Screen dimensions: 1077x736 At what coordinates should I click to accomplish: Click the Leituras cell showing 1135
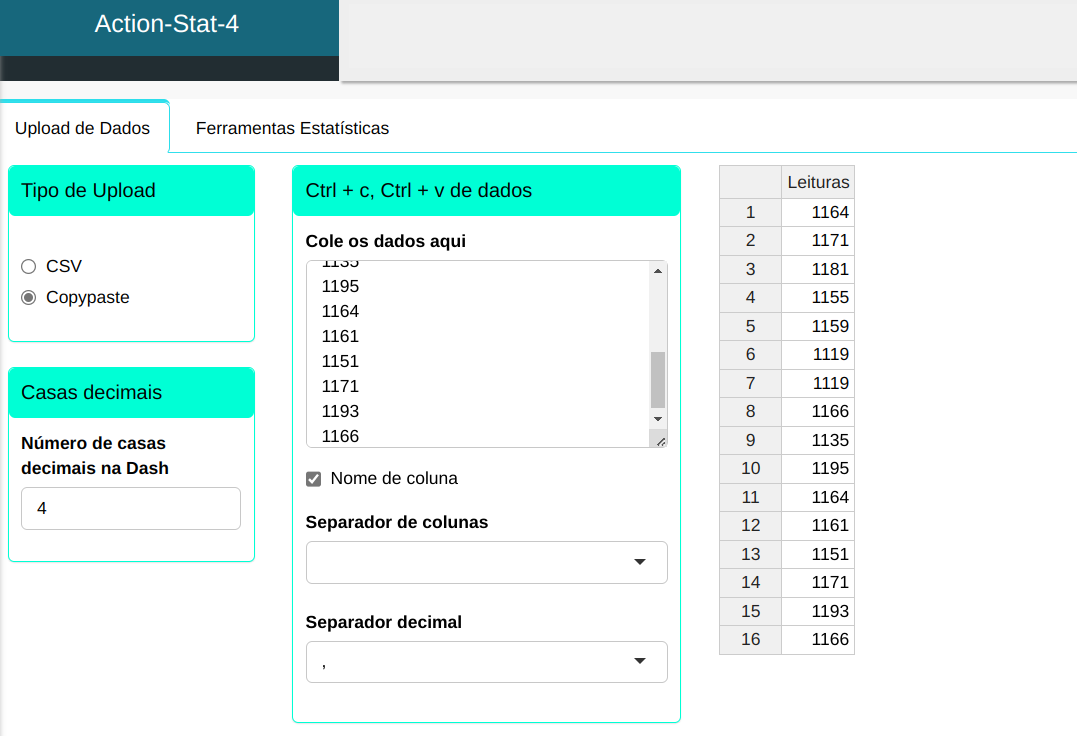tap(817, 440)
